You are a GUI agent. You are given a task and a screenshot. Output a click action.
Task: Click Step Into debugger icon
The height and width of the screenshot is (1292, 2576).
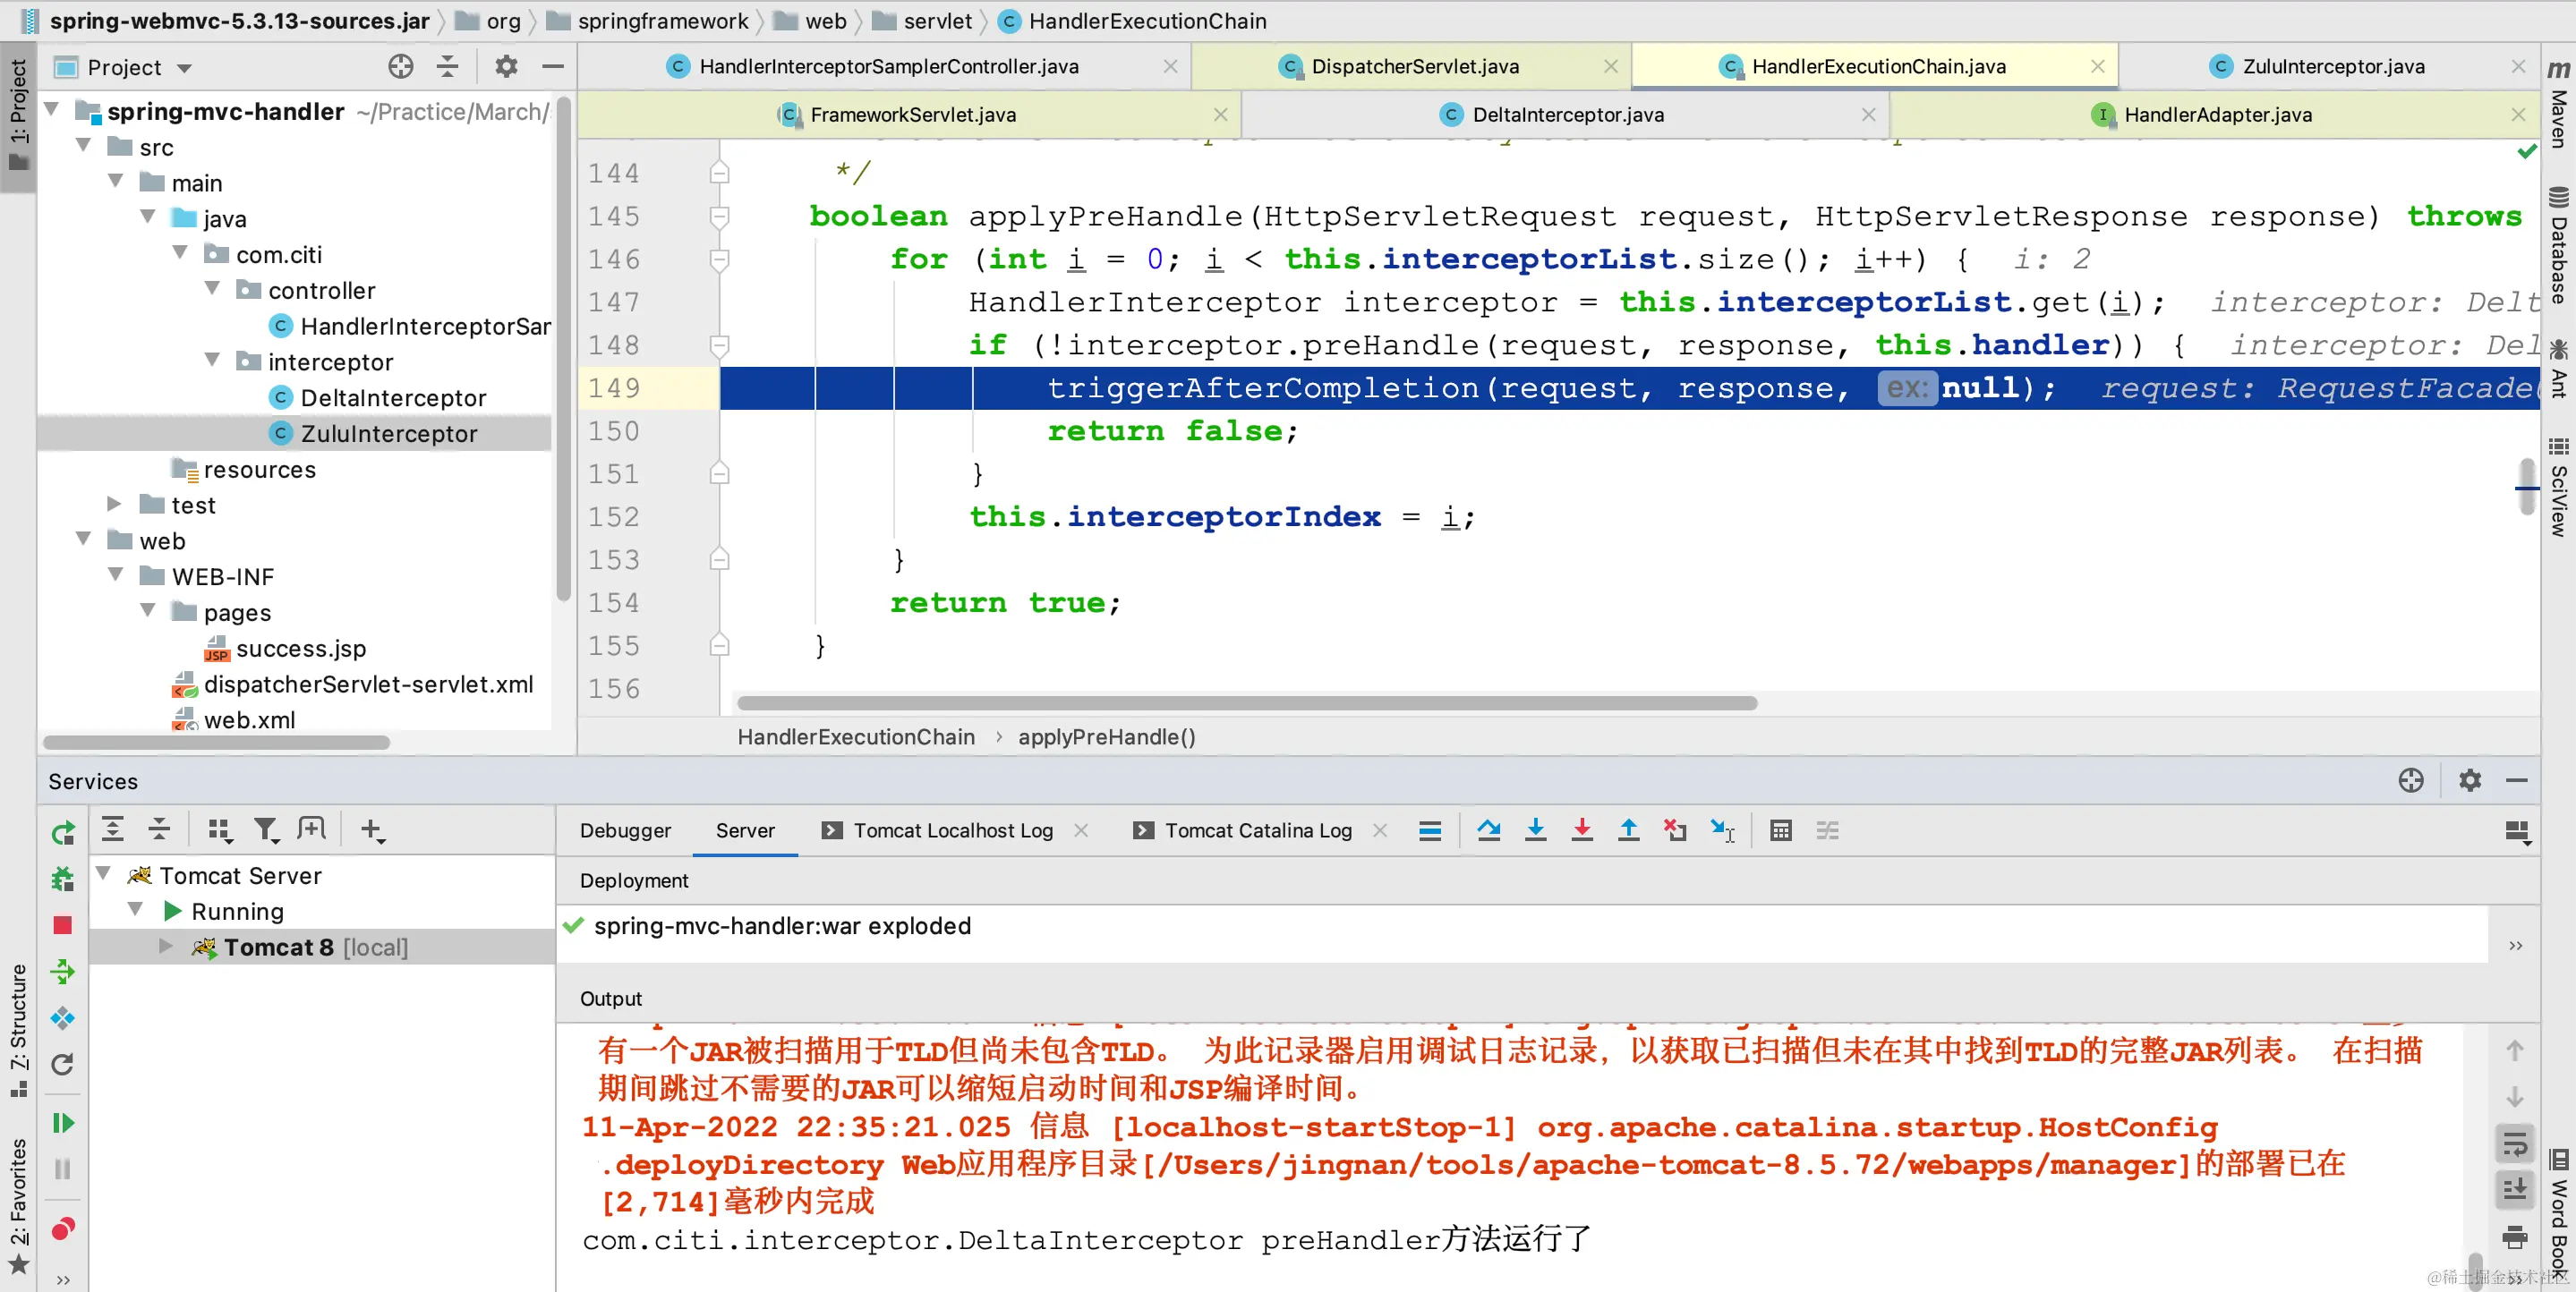coord(1535,830)
